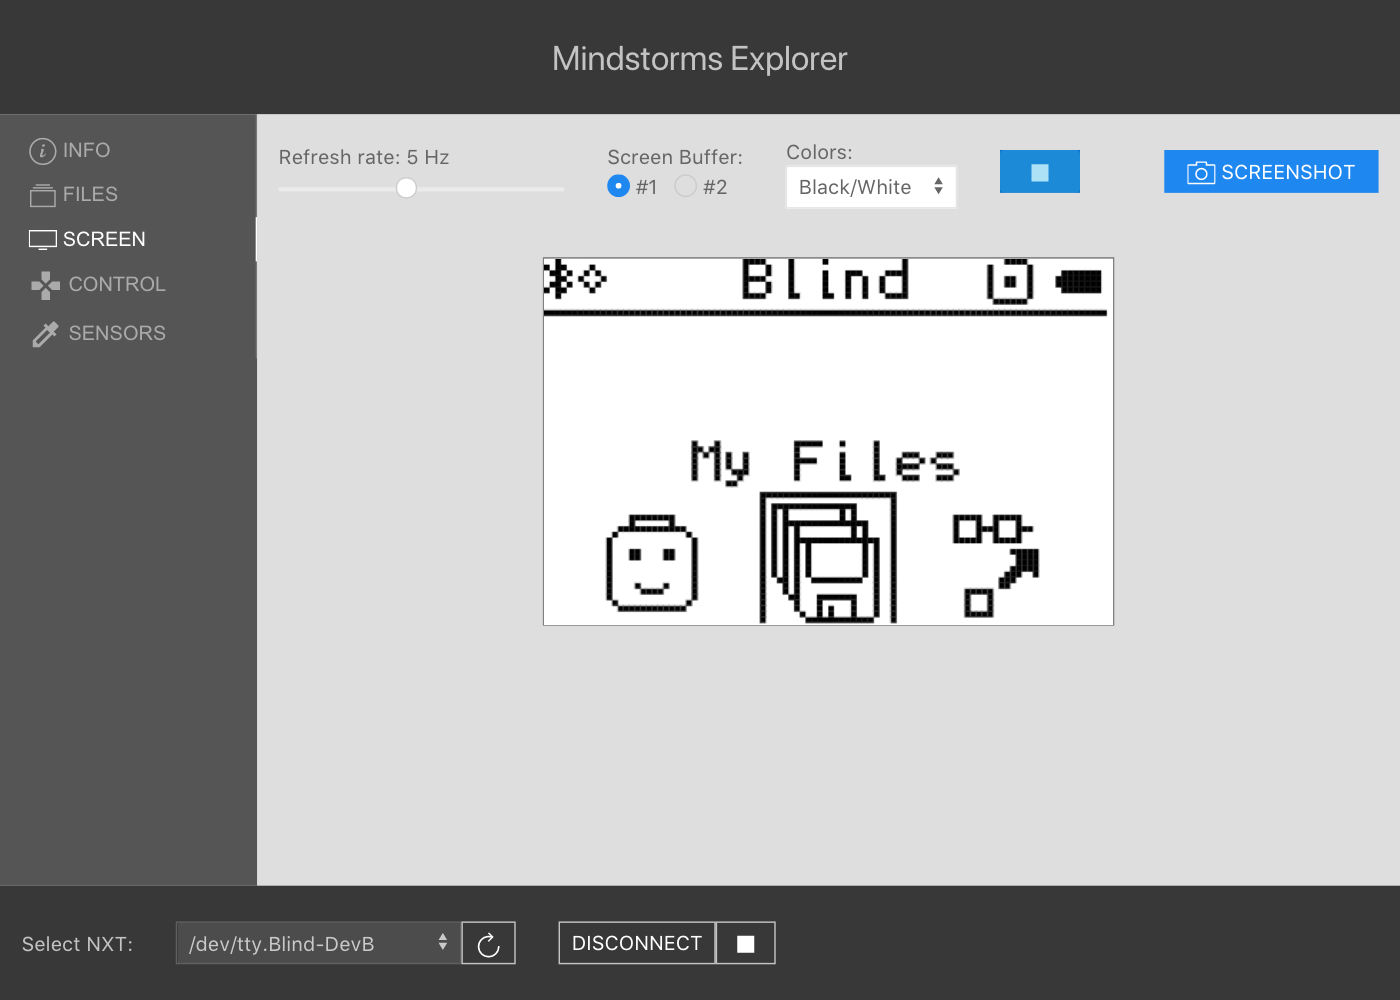Select screen buffer #1 radio button

coord(619,186)
